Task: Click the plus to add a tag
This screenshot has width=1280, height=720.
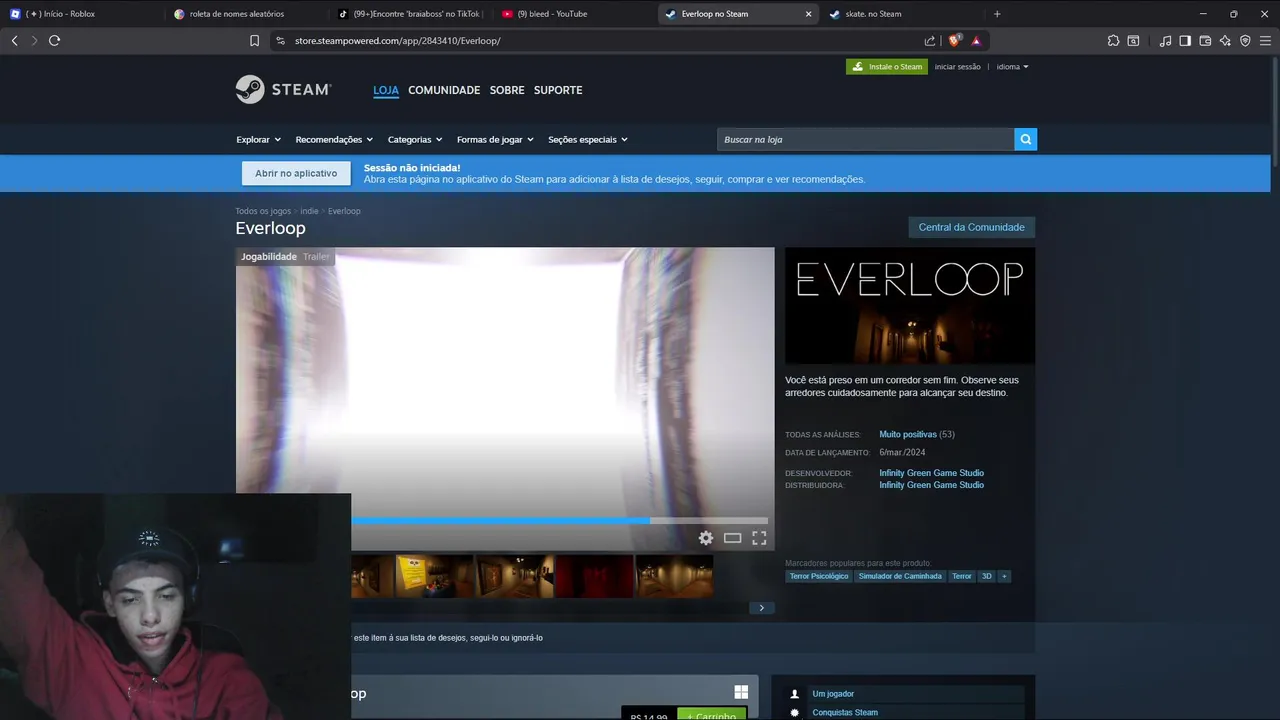Action: pos(1004,576)
